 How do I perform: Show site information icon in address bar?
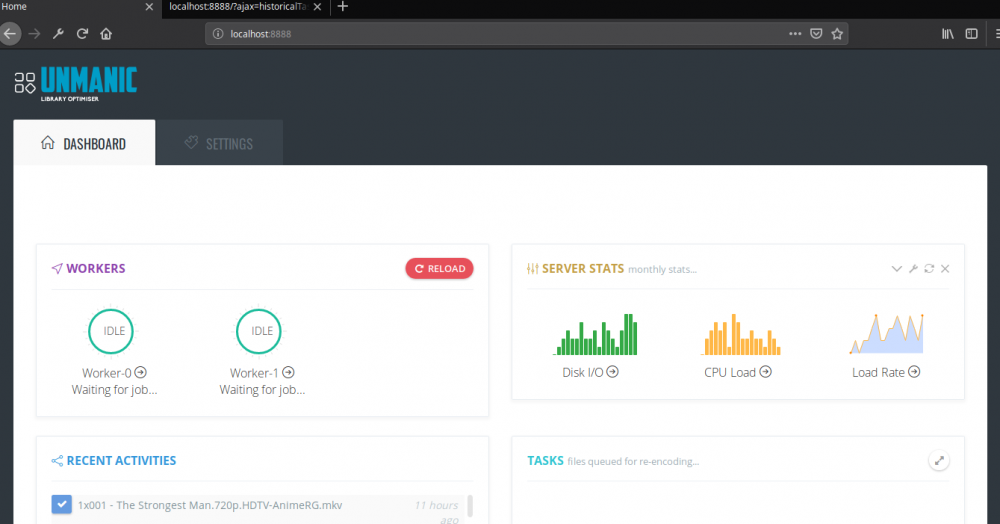(218, 34)
